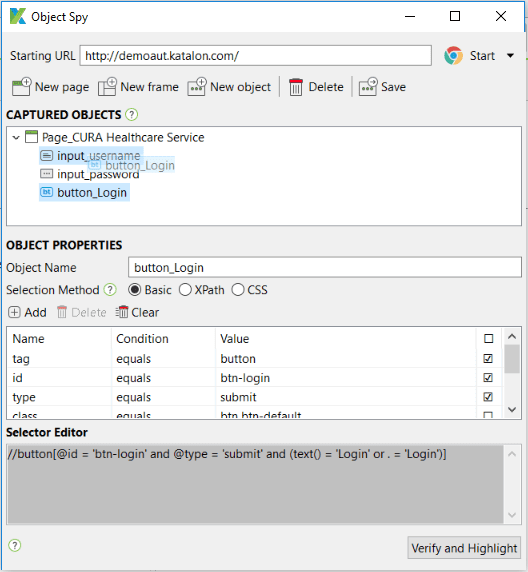Click the page icon of Page_CURA Healthcare Service
The width and height of the screenshot is (528, 572).
pos(31,137)
